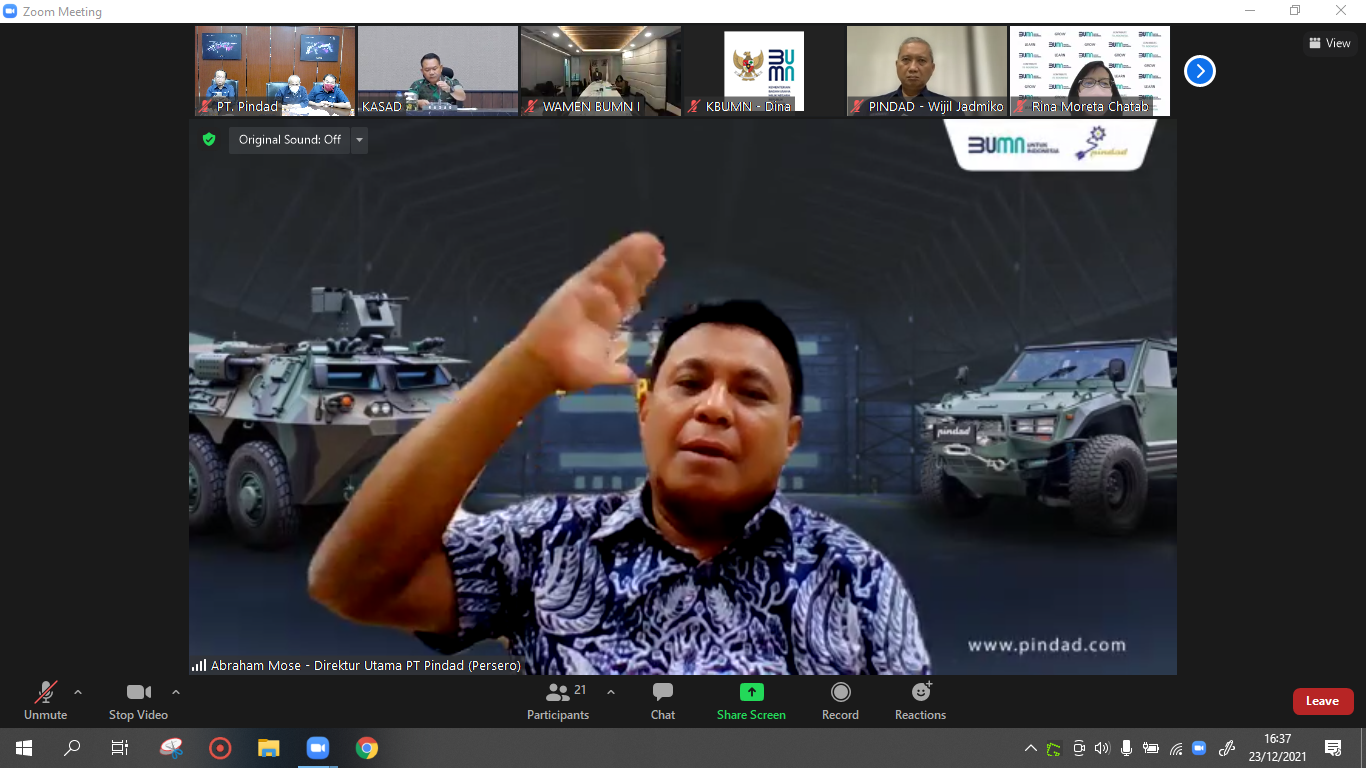Open the Reactions menu
Screen dimensions: 1366x768
[x=920, y=700]
